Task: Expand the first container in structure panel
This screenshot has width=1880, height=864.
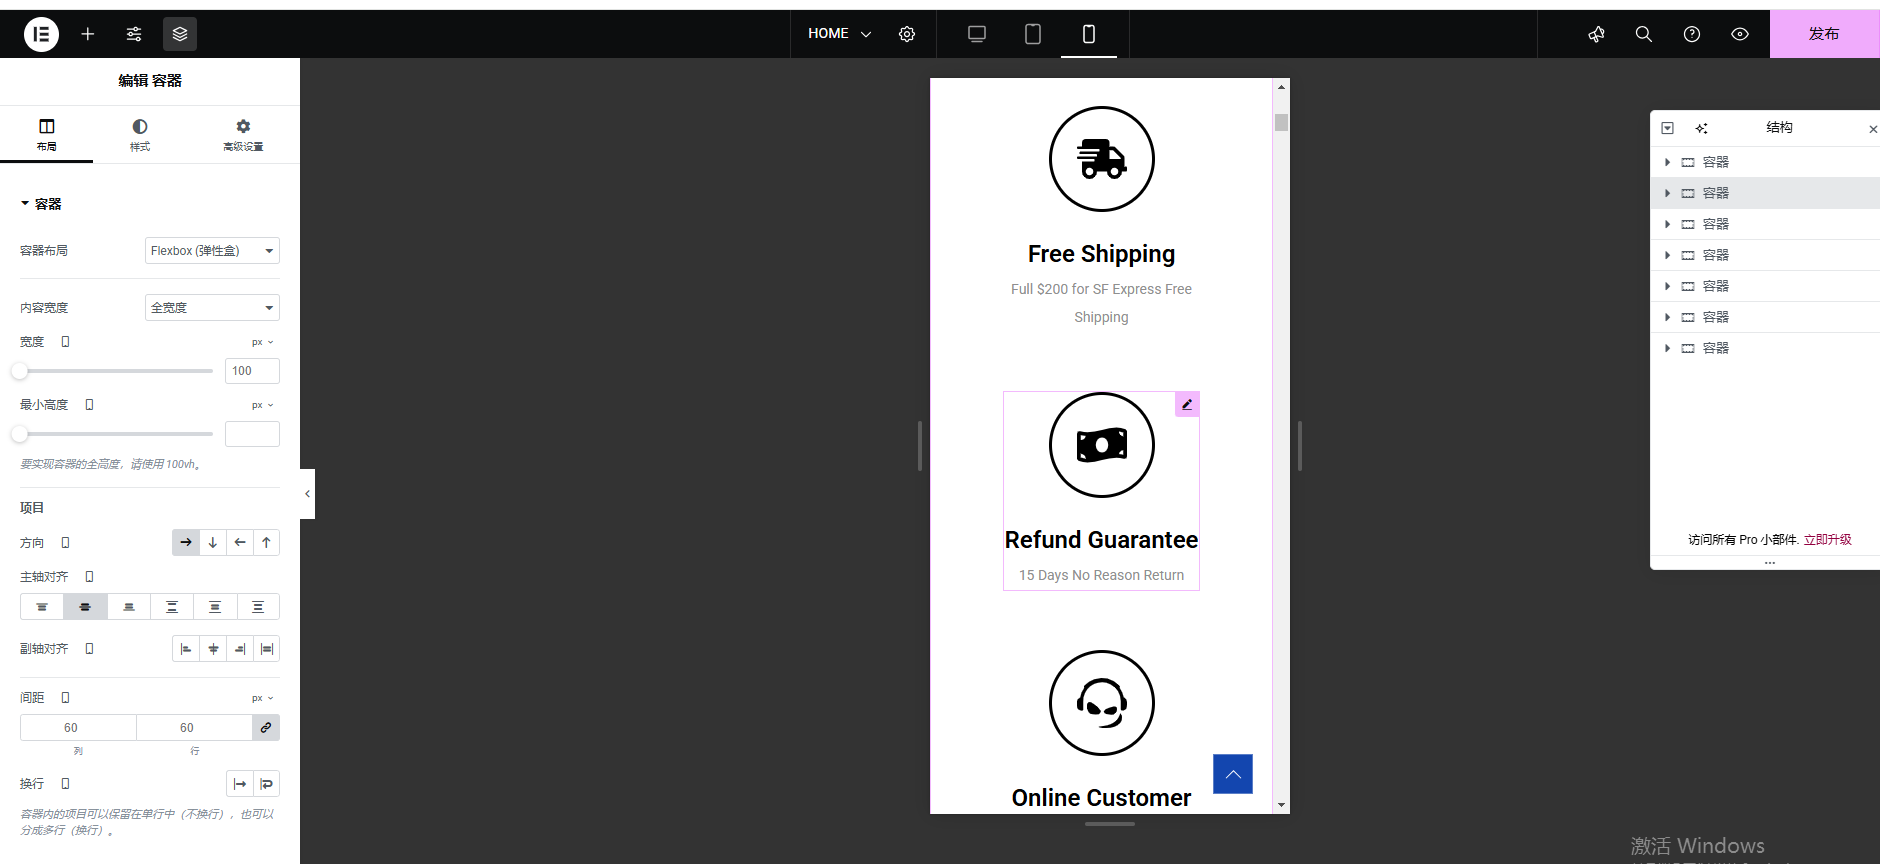Action: coord(1667,162)
